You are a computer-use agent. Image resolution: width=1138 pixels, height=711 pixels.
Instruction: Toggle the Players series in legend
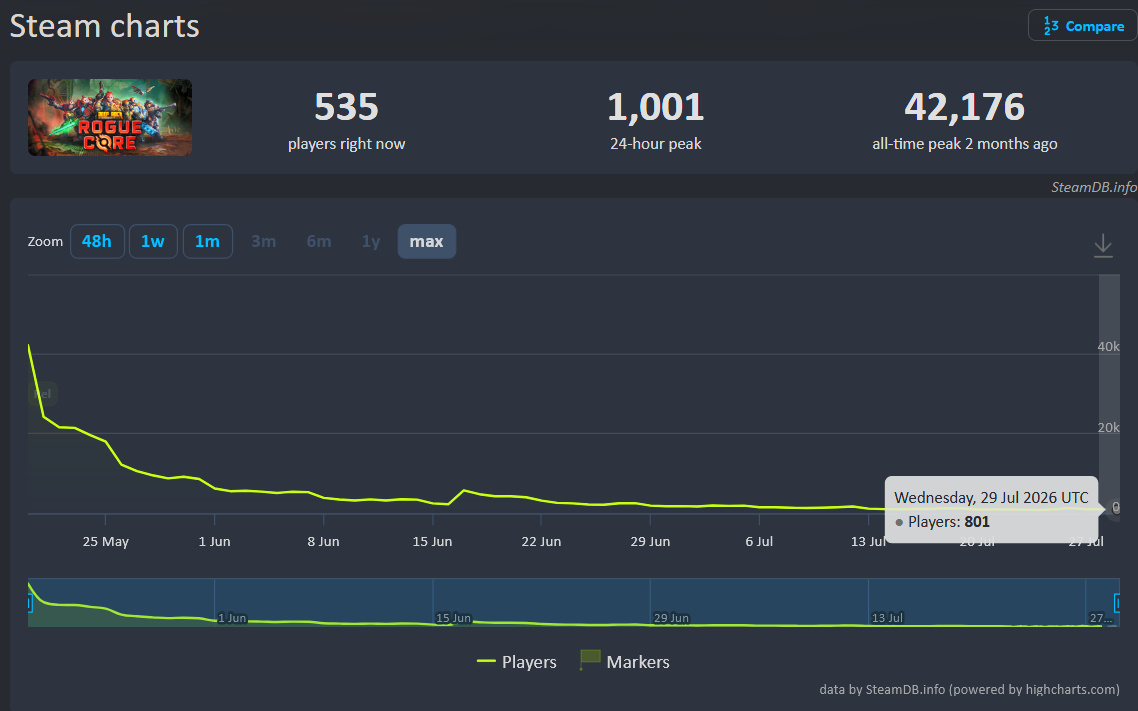point(517,662)
